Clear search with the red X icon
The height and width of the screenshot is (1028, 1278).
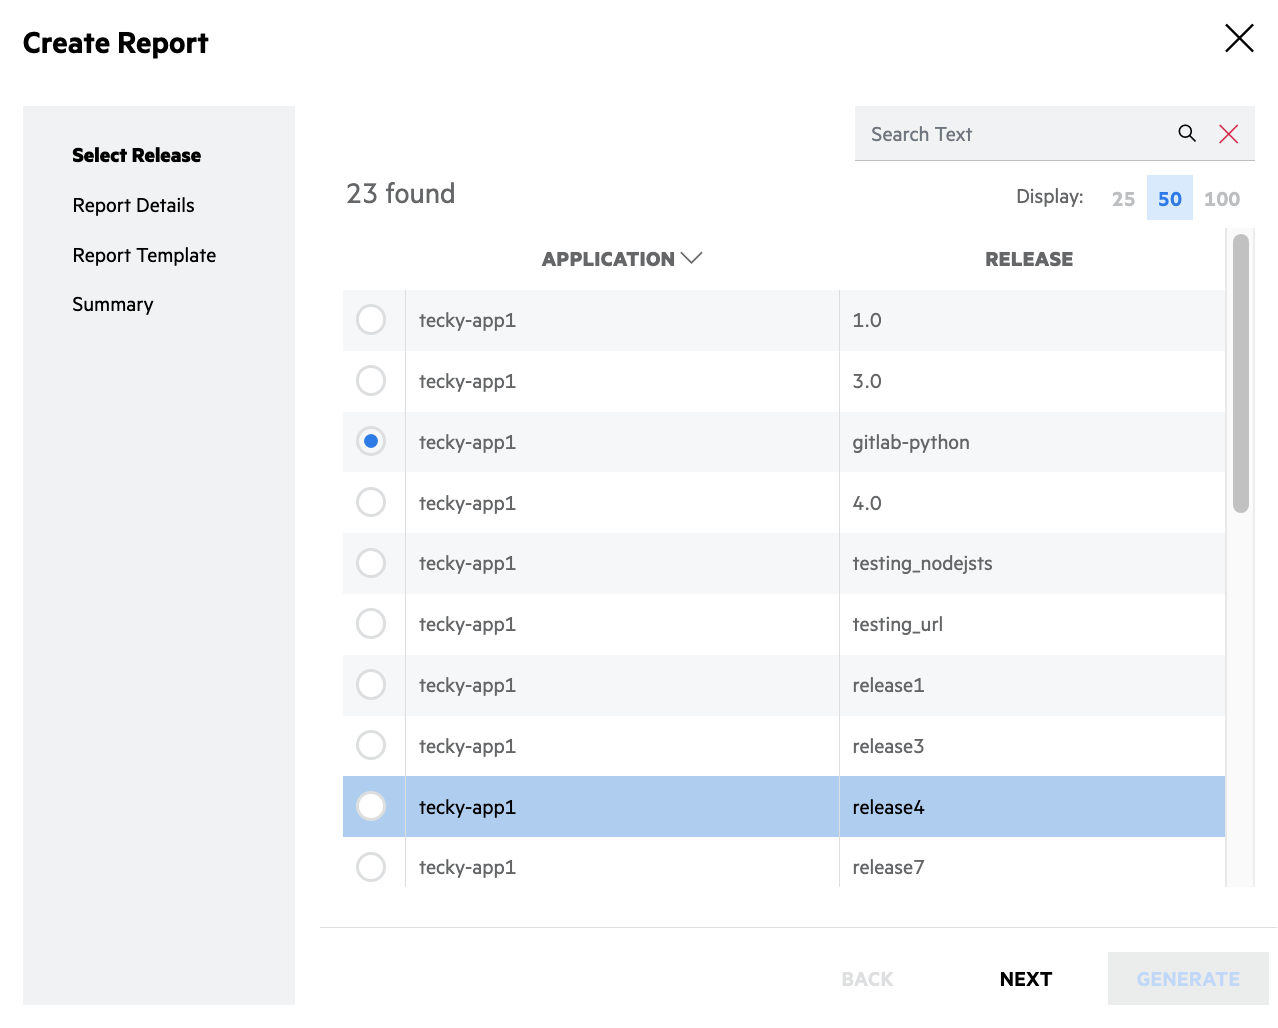(x=1229, y=134)
